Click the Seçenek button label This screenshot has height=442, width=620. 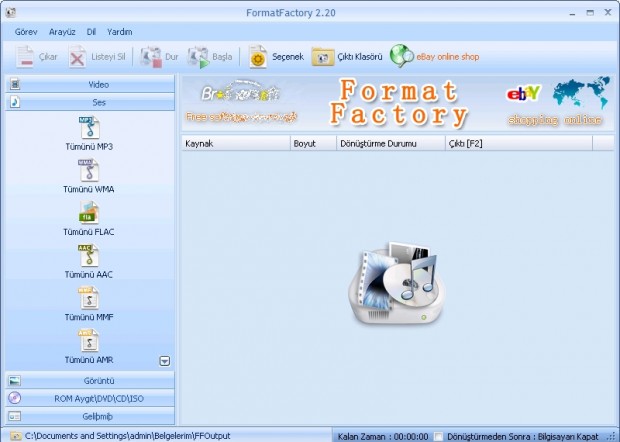click(x=288, y=57)
